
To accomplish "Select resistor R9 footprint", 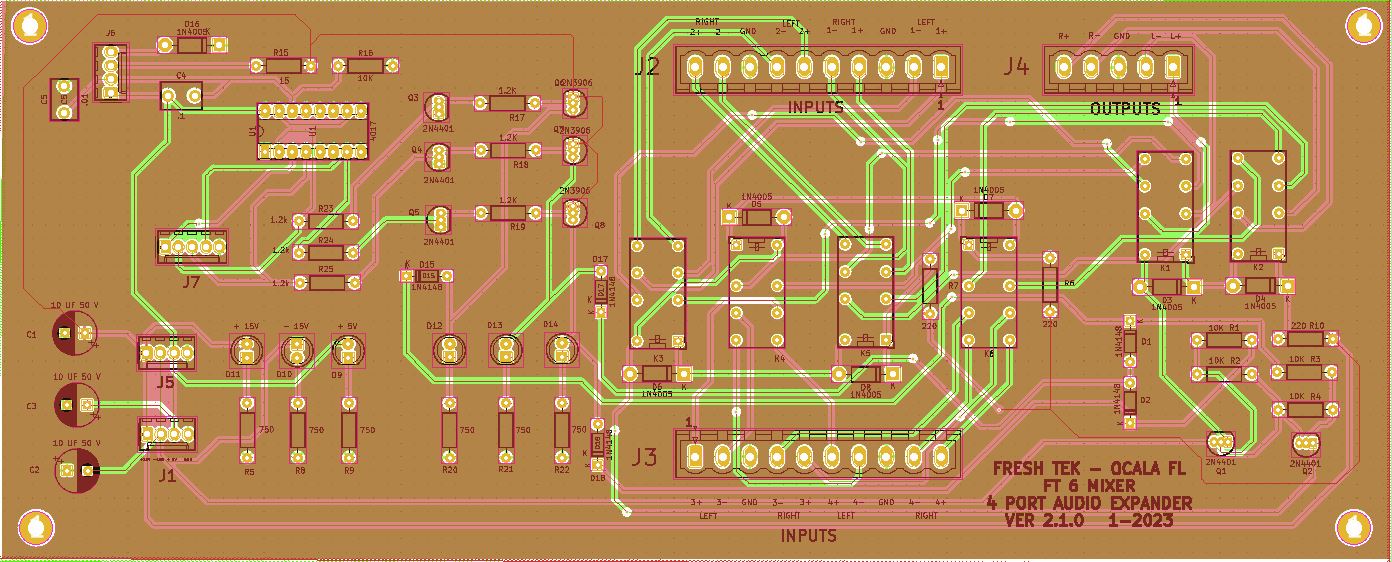I will [349, 430].
